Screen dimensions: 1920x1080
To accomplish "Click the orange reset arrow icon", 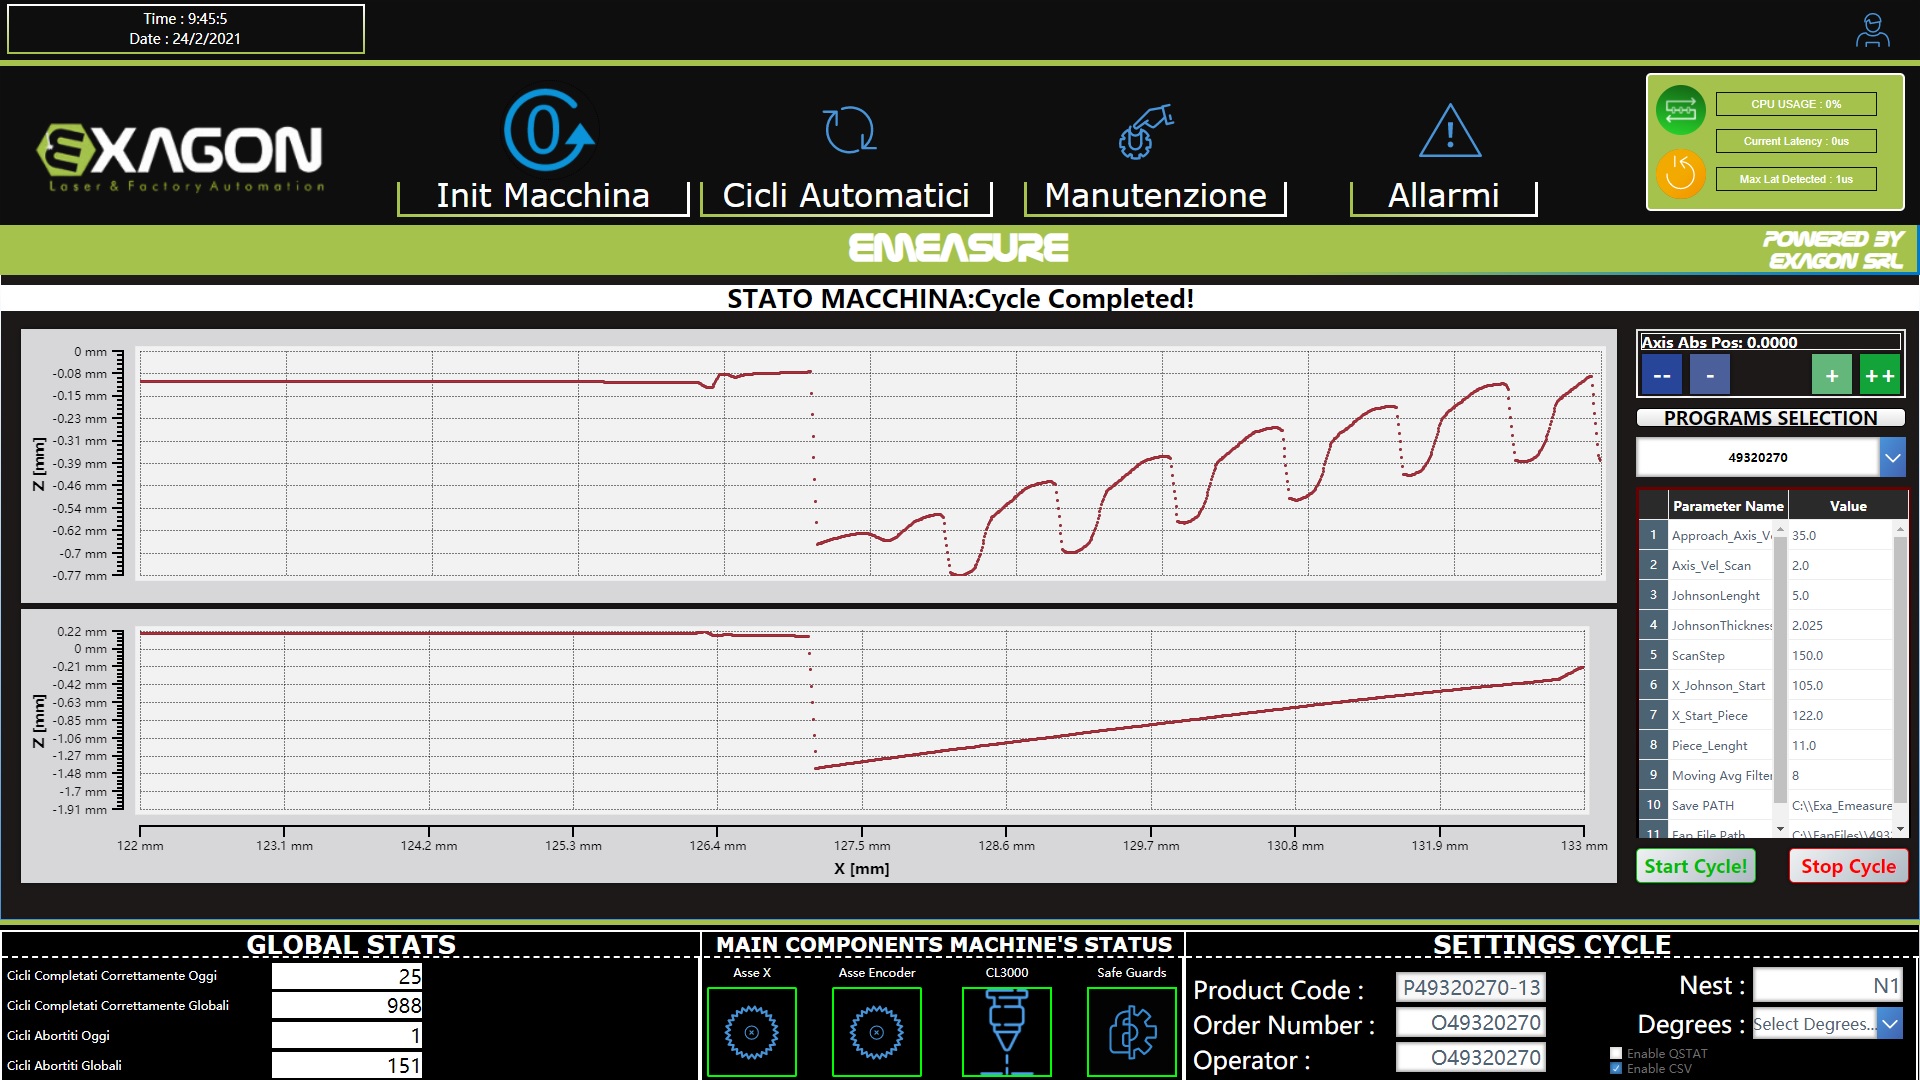I will 1680,173.
